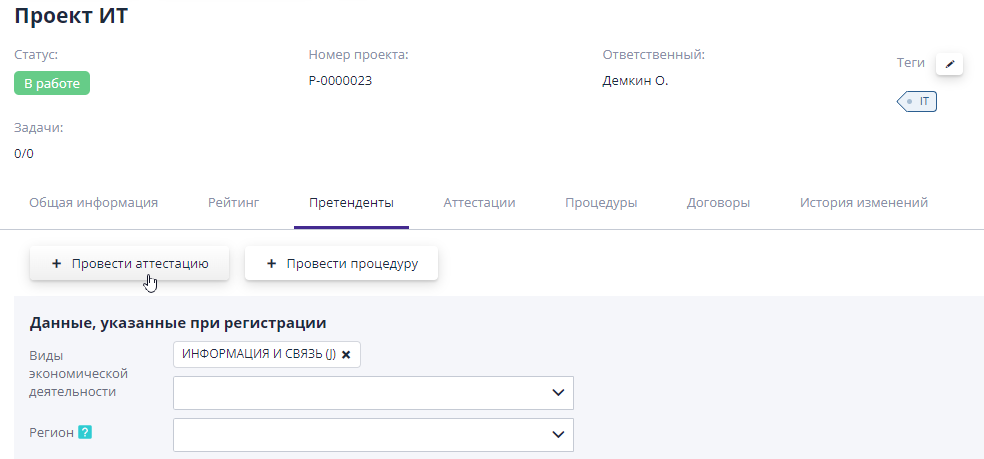Click the region help question mark icon
The width and height of the screenshot is (984, 459).
pyautogui.click(x=85, y=433)
